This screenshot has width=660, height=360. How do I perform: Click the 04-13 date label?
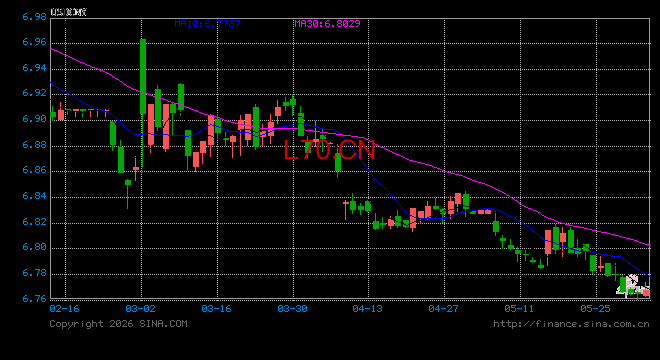click(x=367, y=309)
